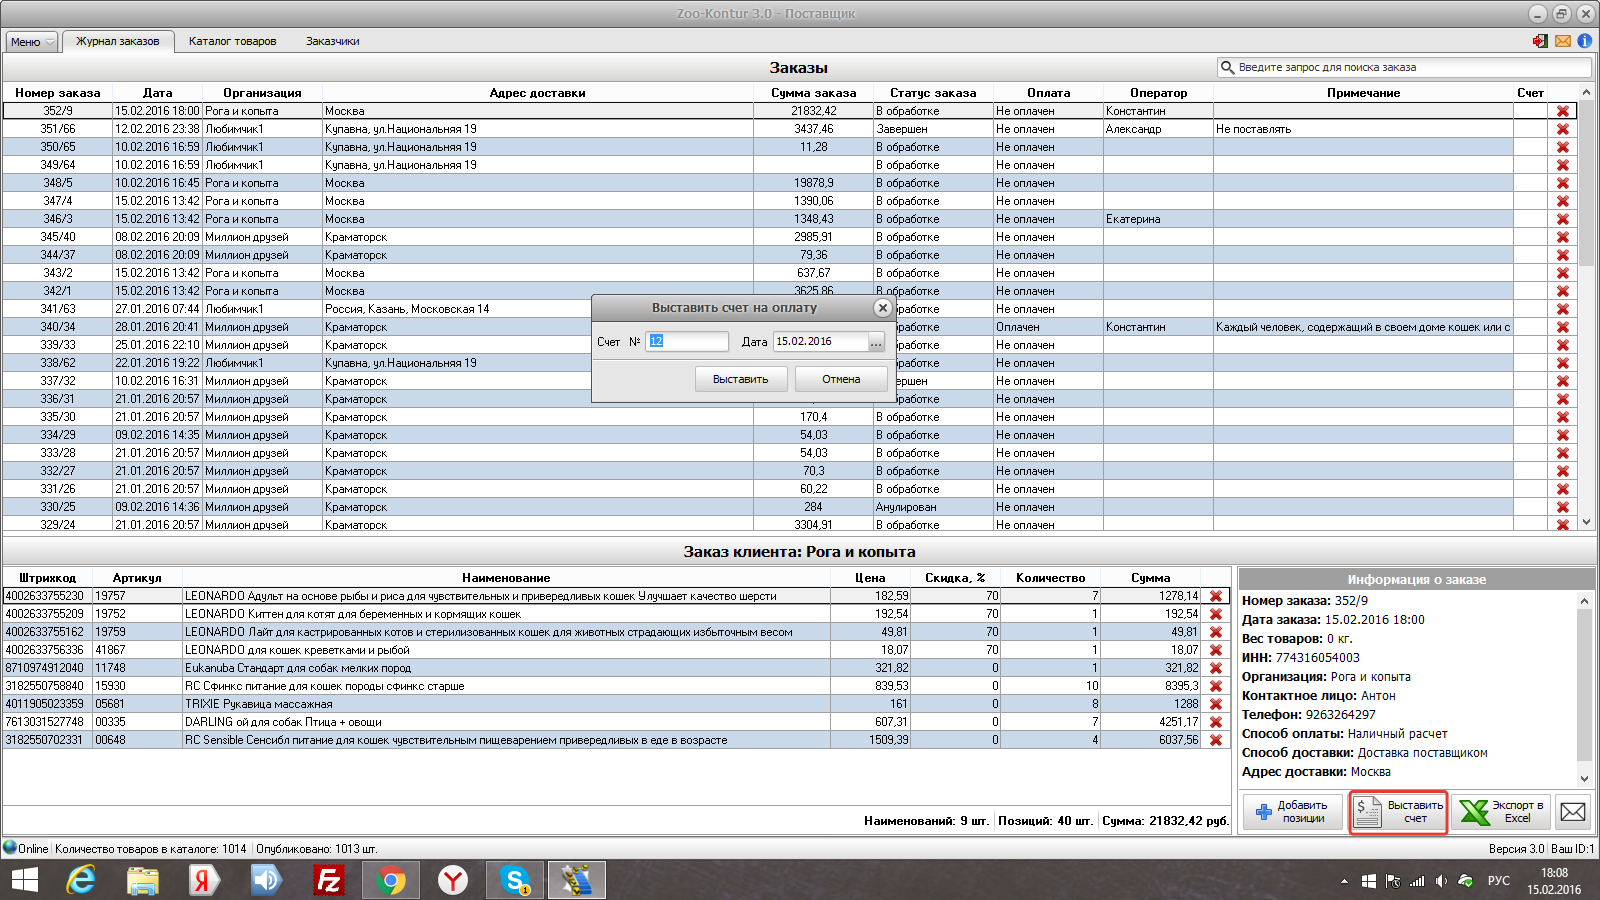Screen dimensions: 1600x900
Task: Click the orders table scrollbar up arrow
Action: click(1586, 92)
